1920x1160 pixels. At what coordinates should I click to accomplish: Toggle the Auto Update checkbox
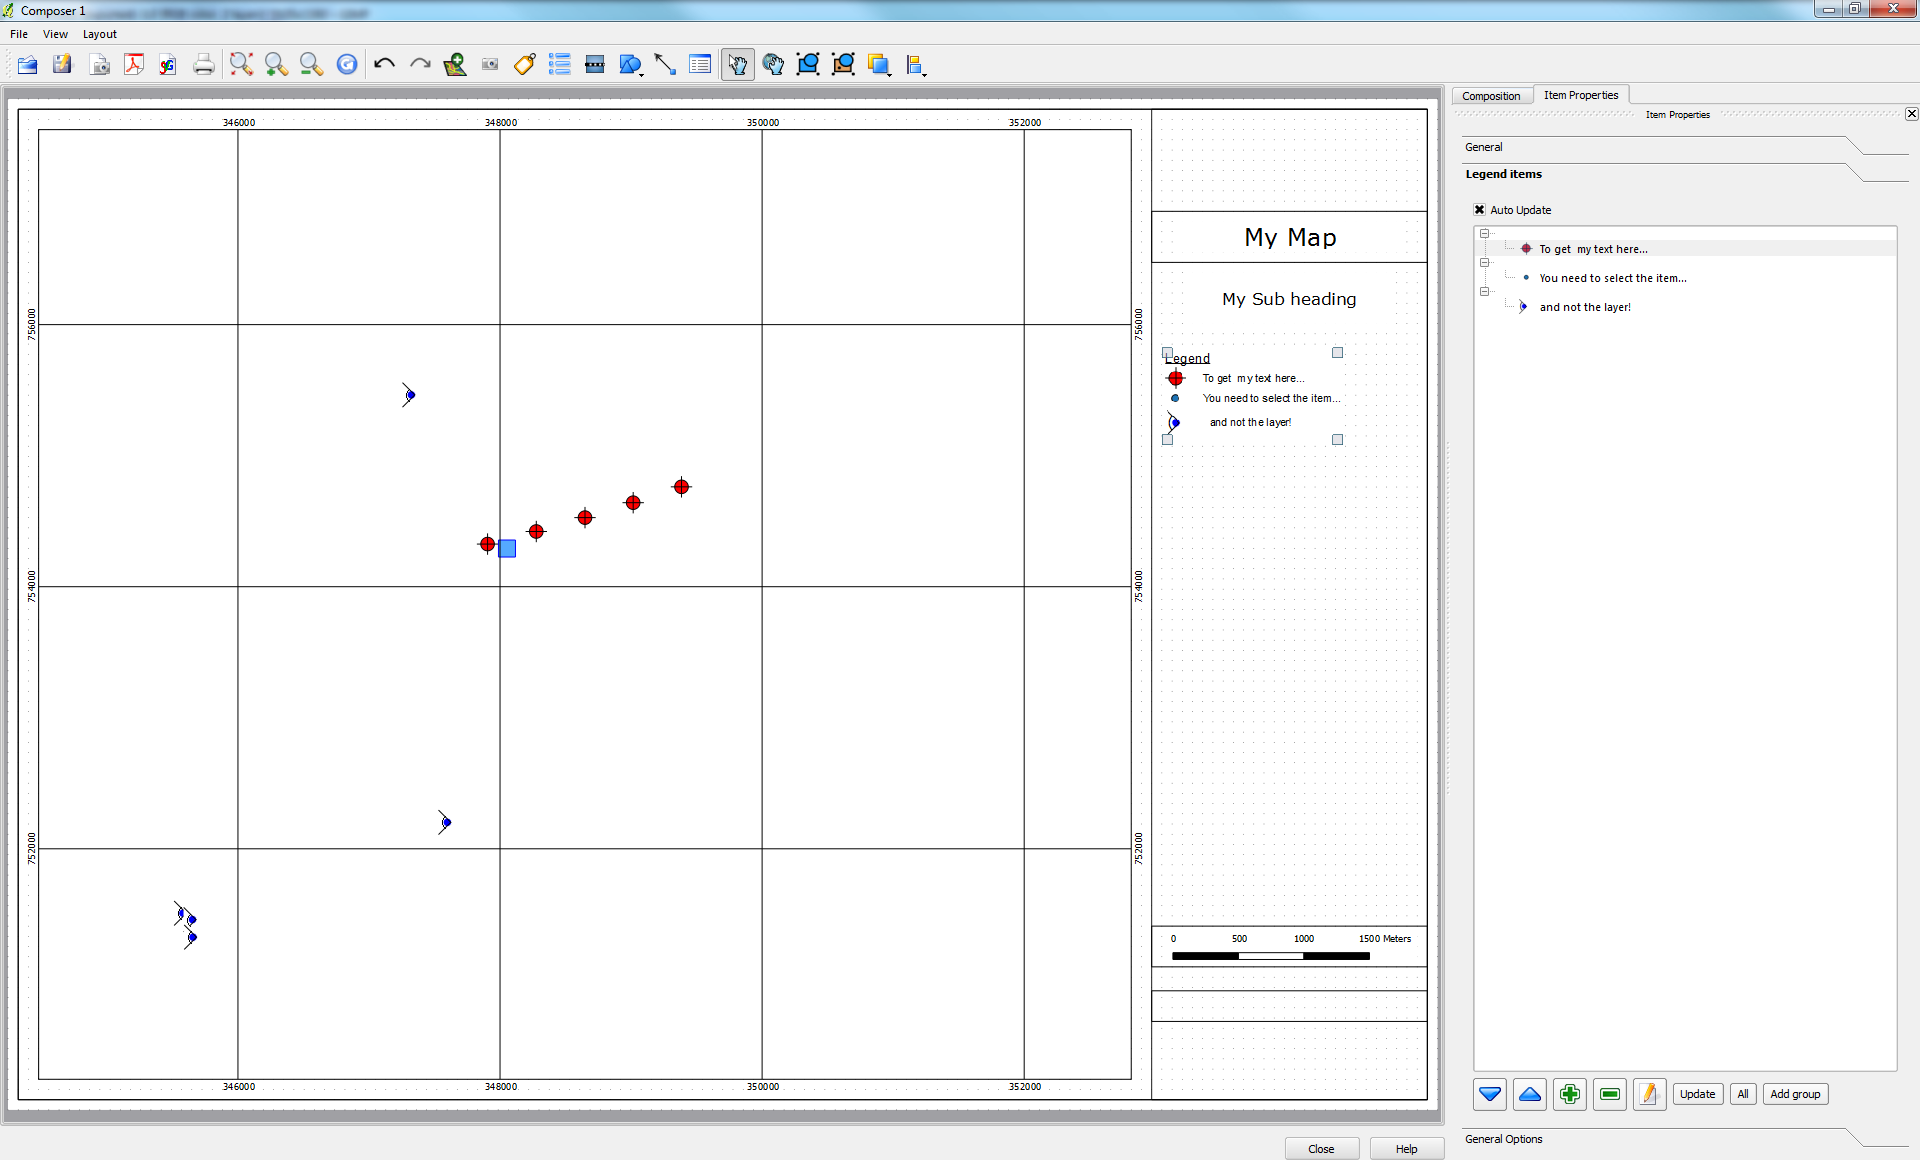tap(1480, 210)
